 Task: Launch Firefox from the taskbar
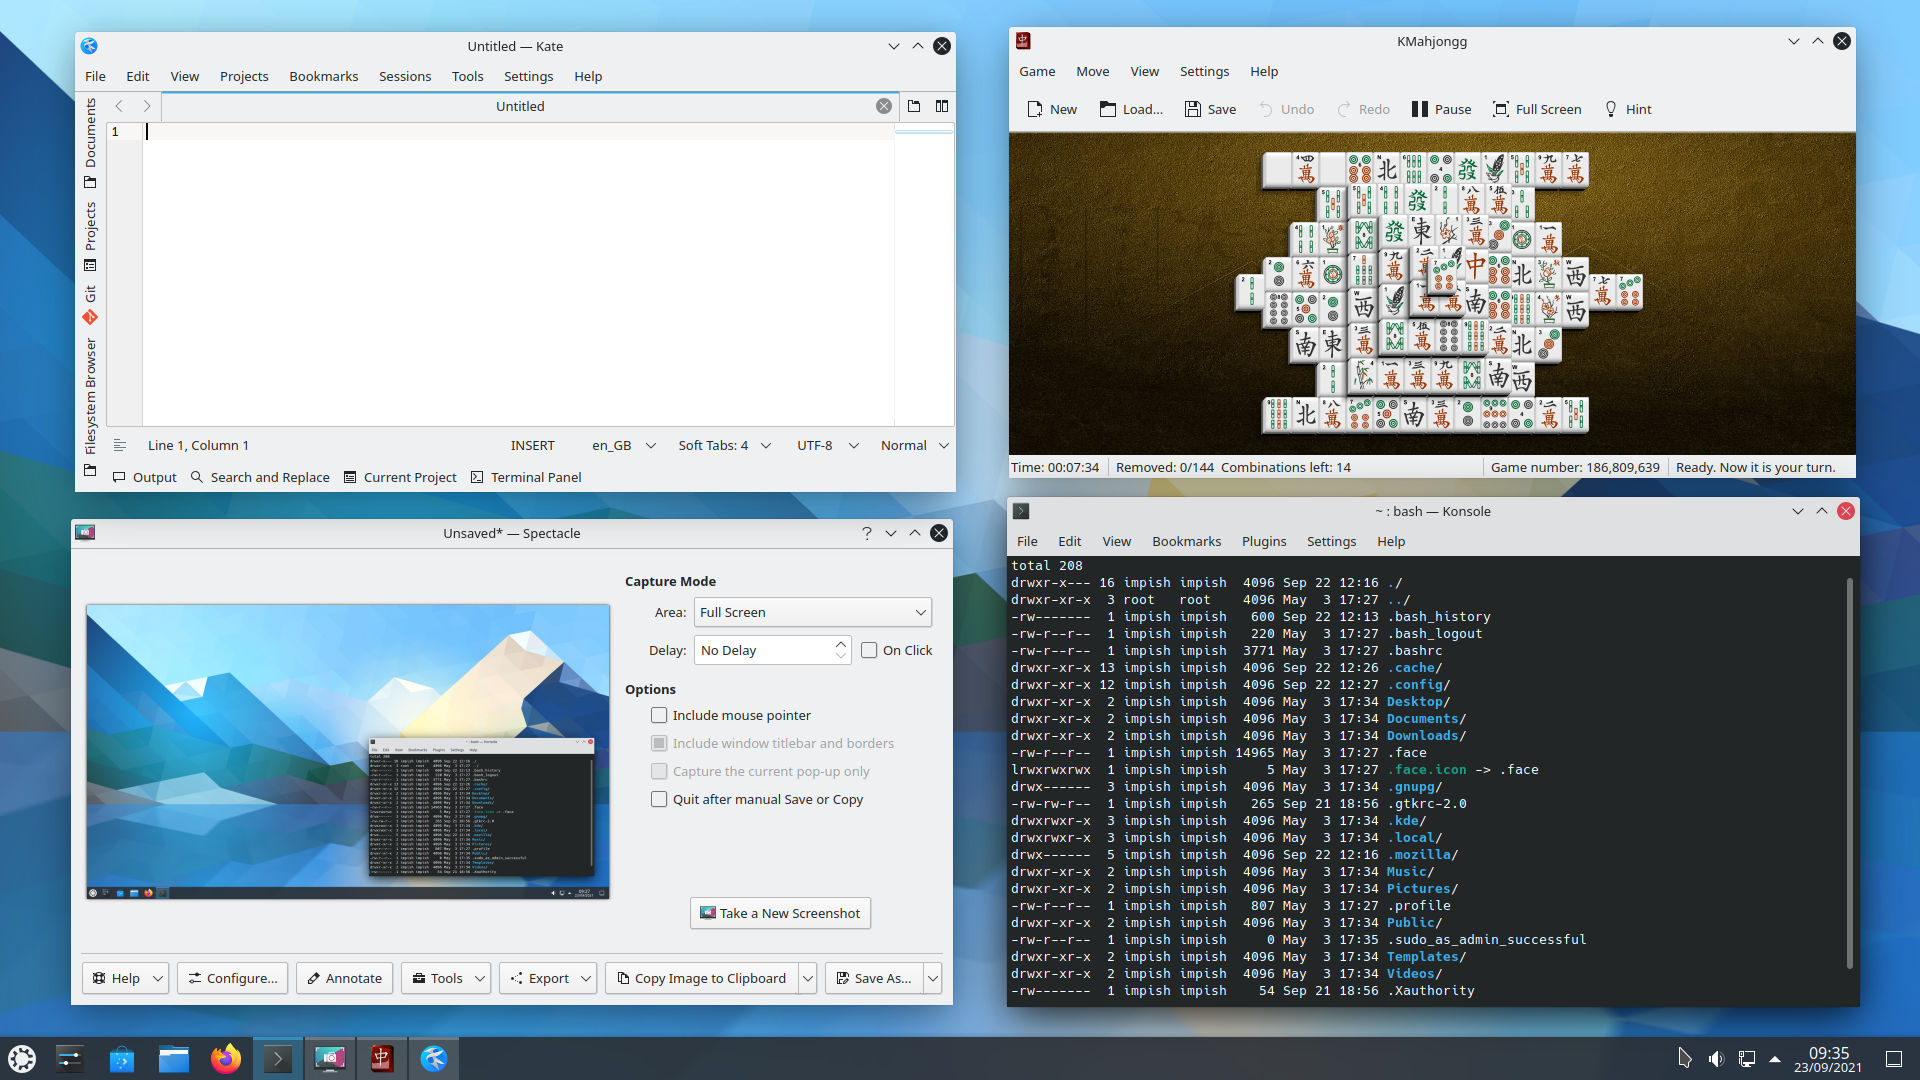226,1058
